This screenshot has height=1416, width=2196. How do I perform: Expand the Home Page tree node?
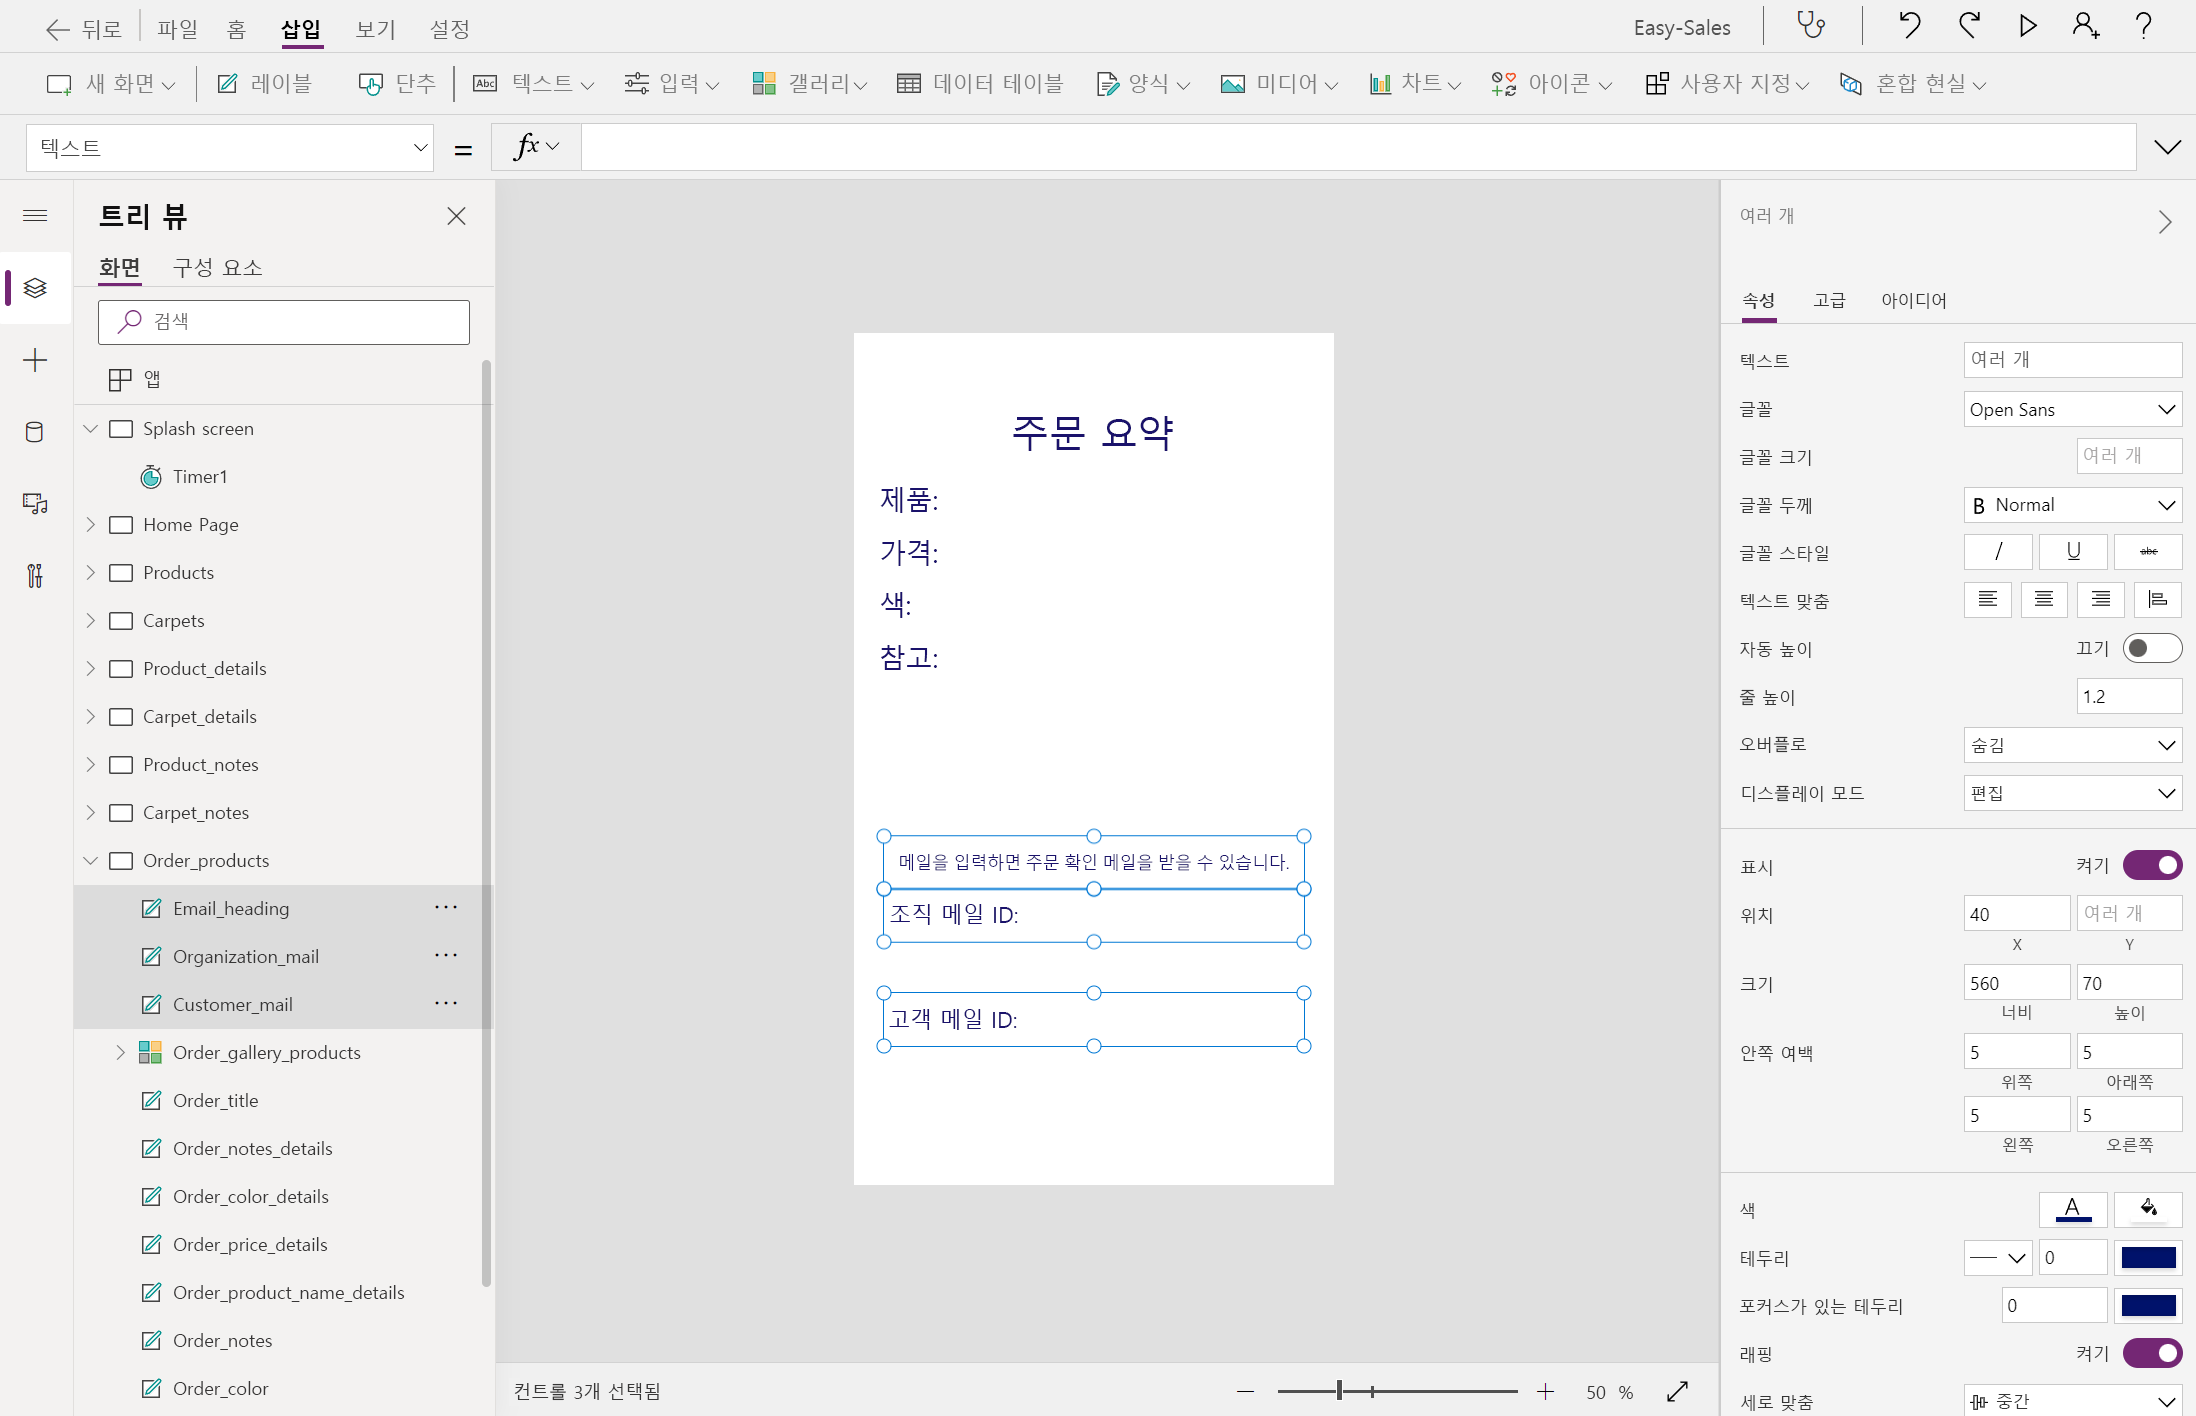pyautogui.click(x=91, y=524)
